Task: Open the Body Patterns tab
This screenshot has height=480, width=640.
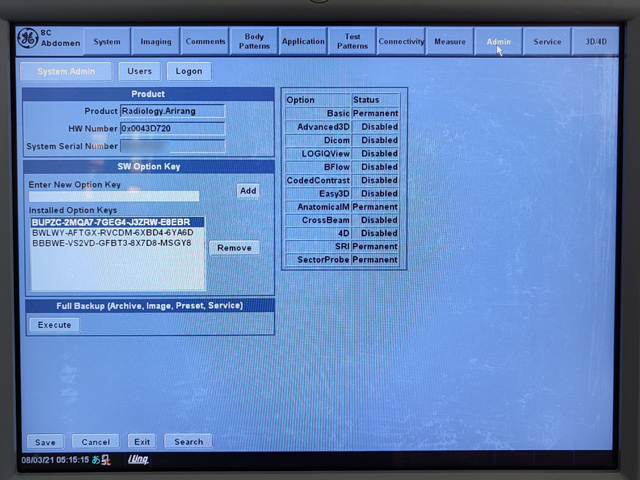Action: click(254, 41)
